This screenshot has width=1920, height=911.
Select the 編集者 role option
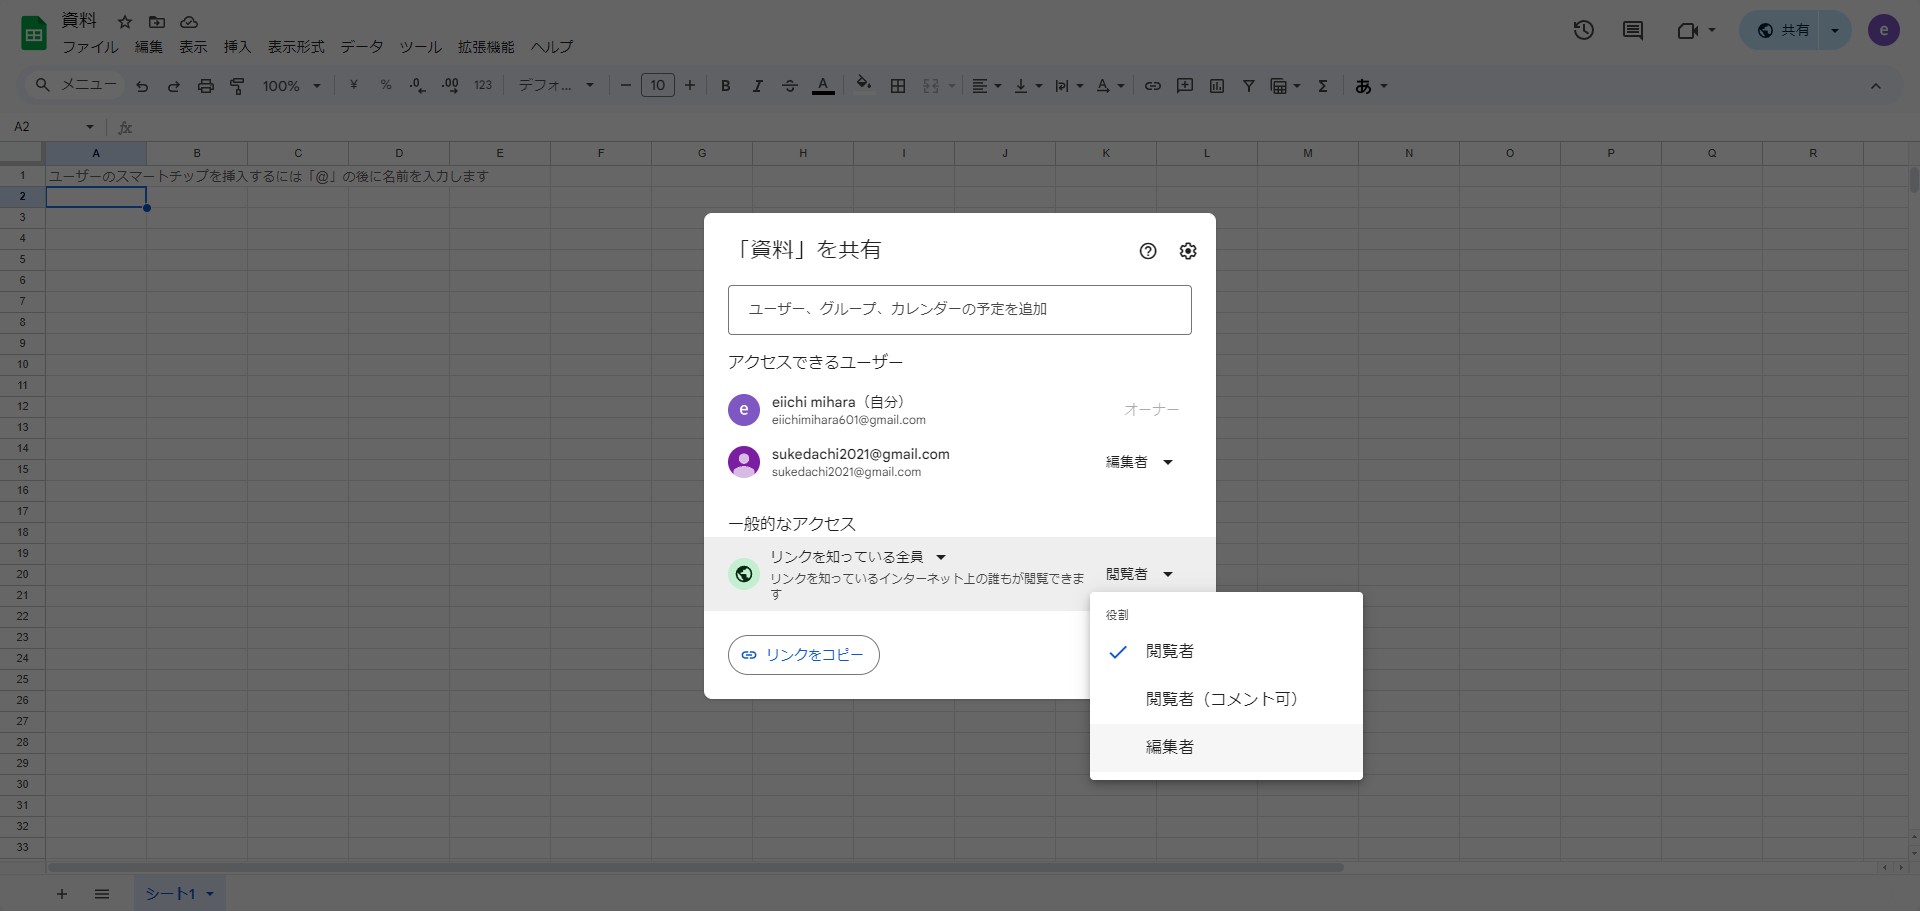(1226, 748)
